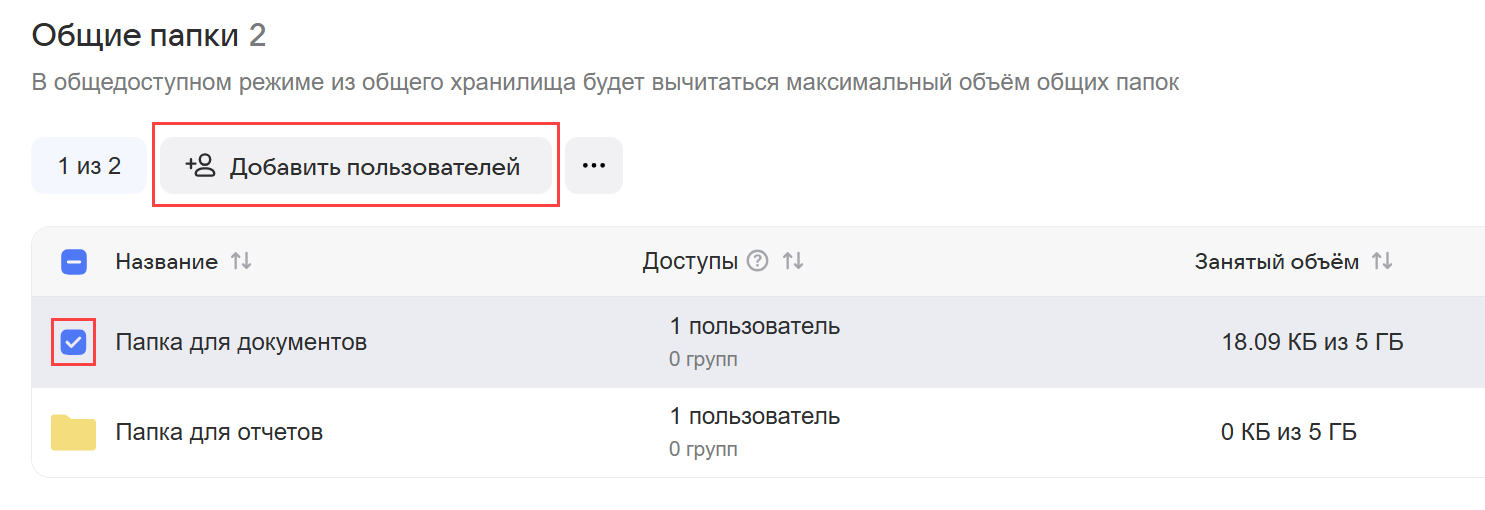Image resolution: width=1485 pixels, height=510 pixels.
Task: Click the yellow folder icon for Папка для отчетов
Action: tap(73, 433)
